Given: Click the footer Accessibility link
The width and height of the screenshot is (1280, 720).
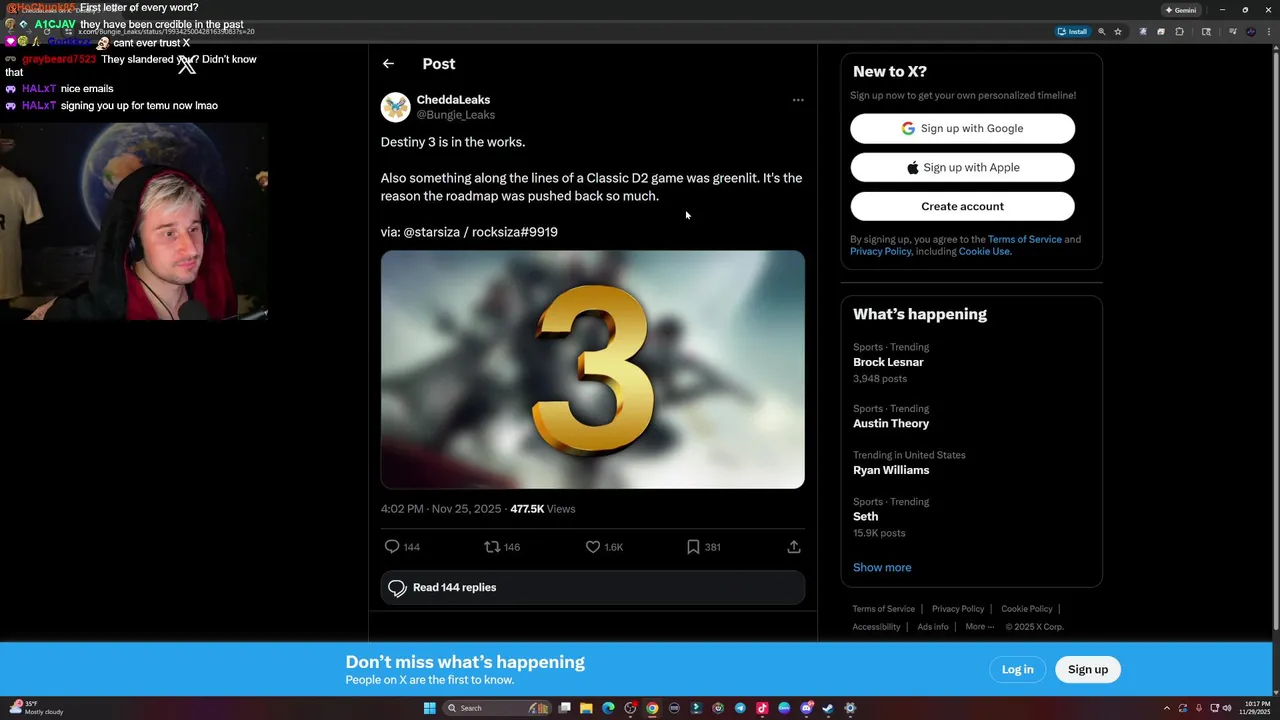Looking at the screenshot, I should 876,627.
